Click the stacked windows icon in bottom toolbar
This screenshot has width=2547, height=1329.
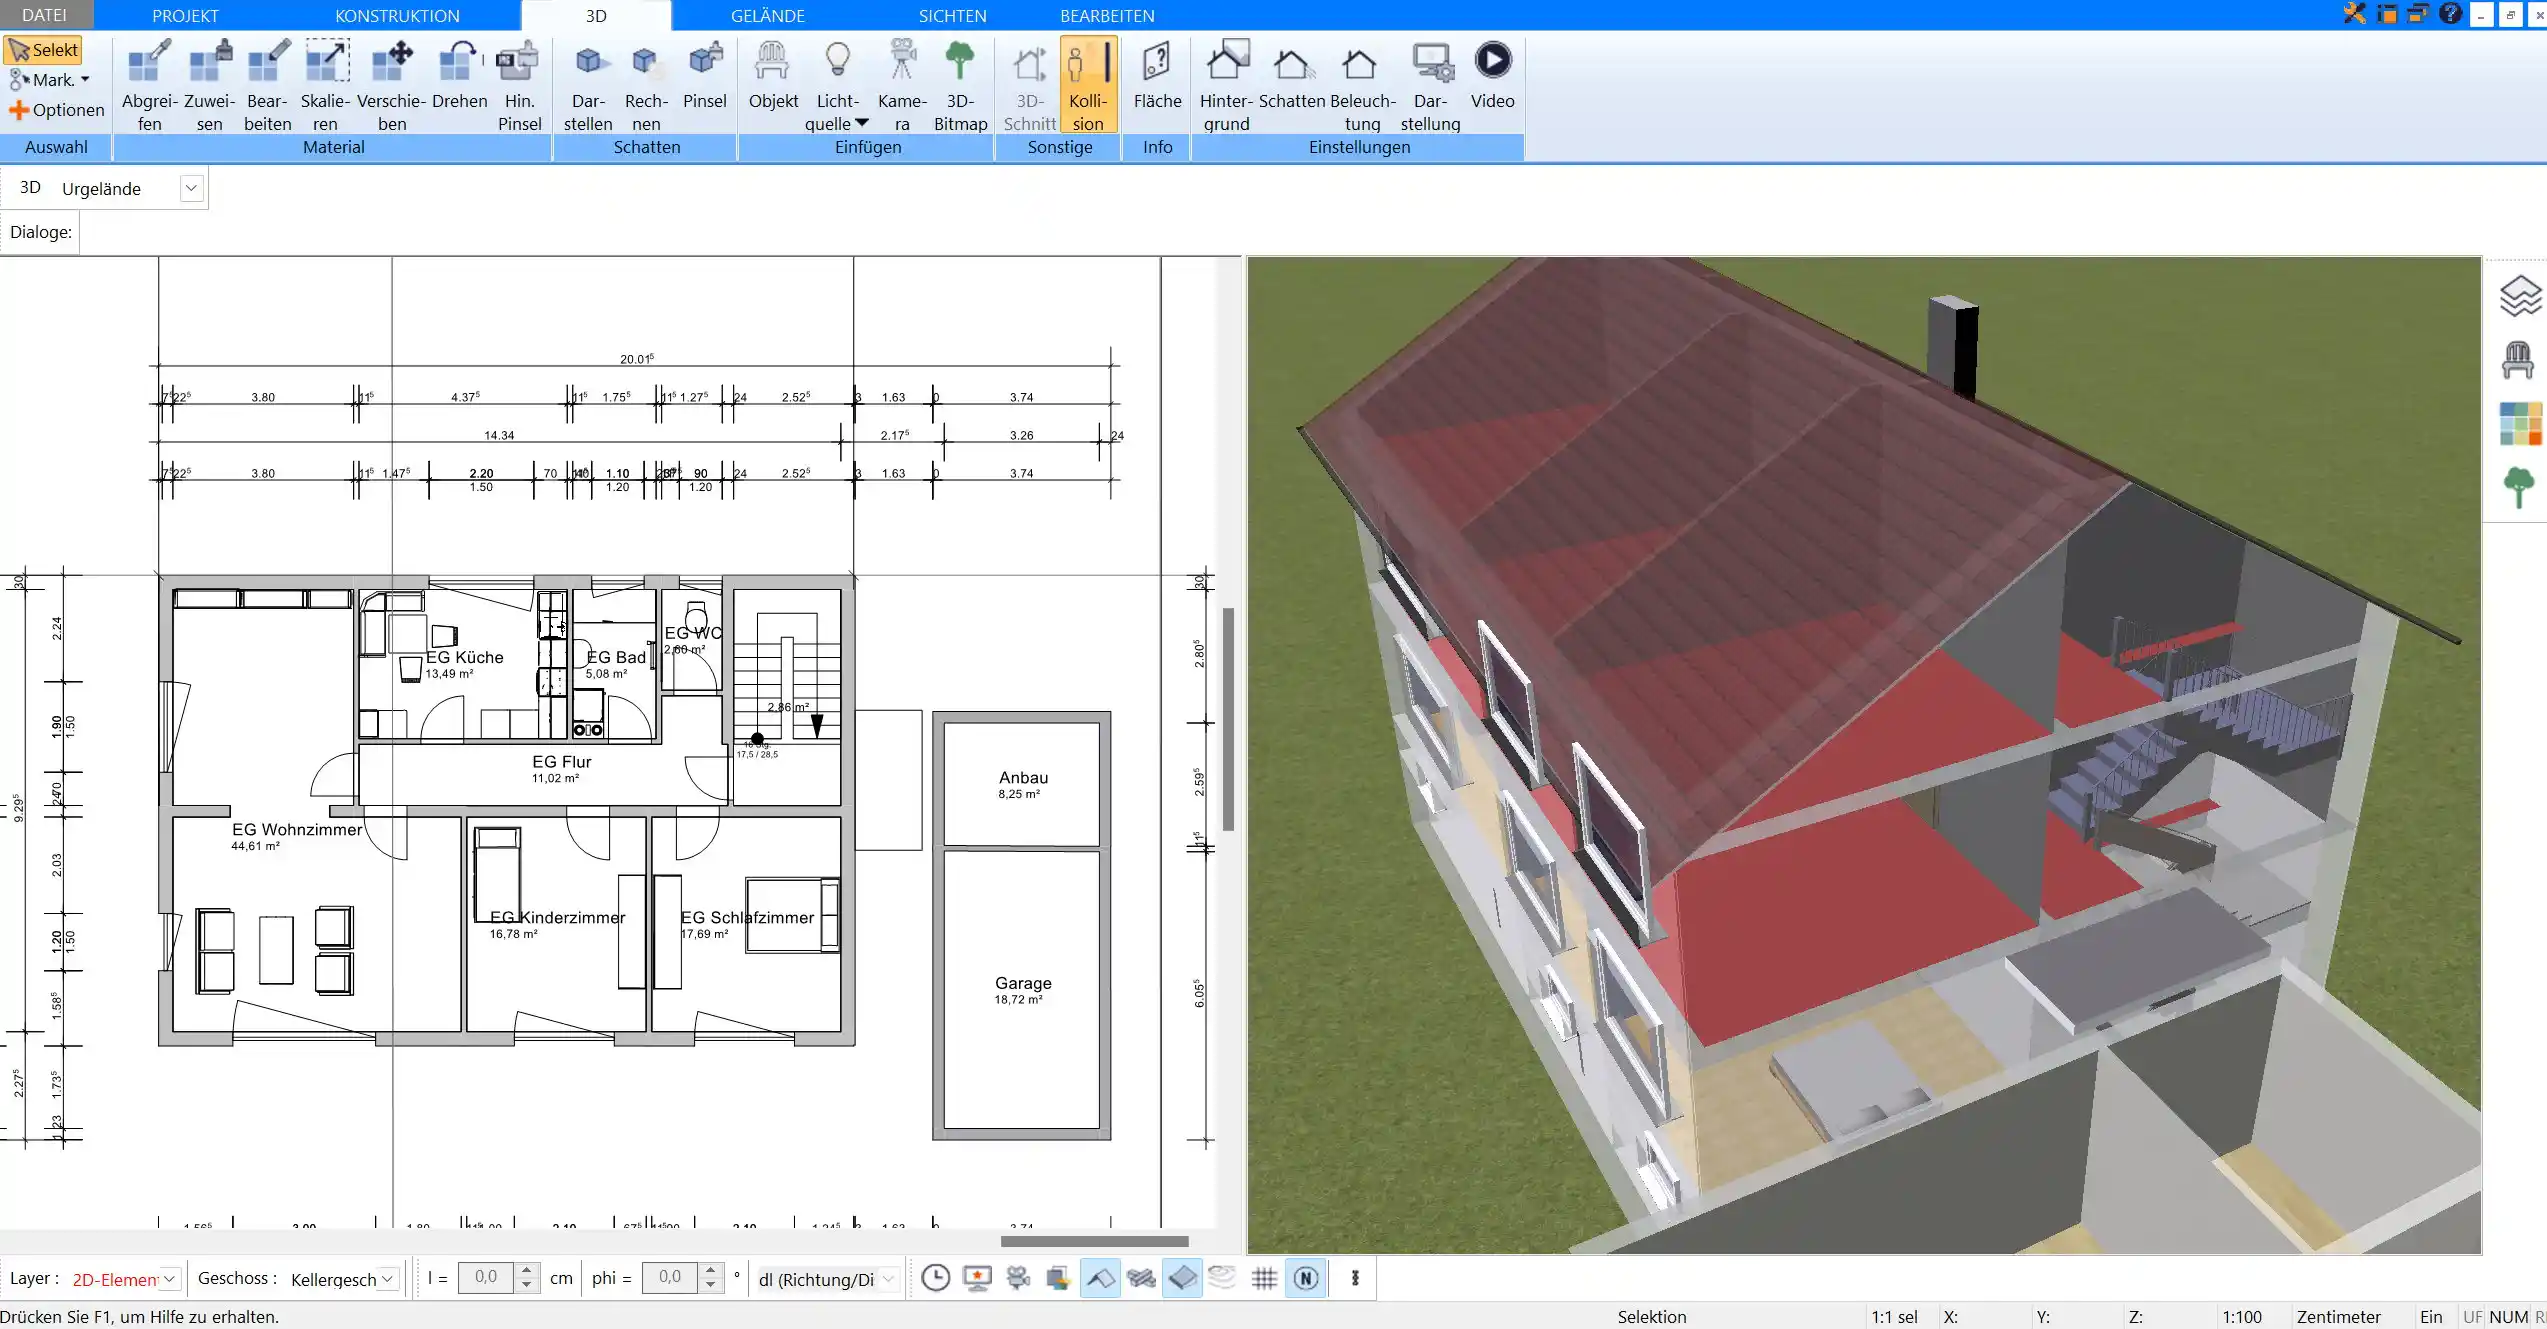pos(1058,1278)
